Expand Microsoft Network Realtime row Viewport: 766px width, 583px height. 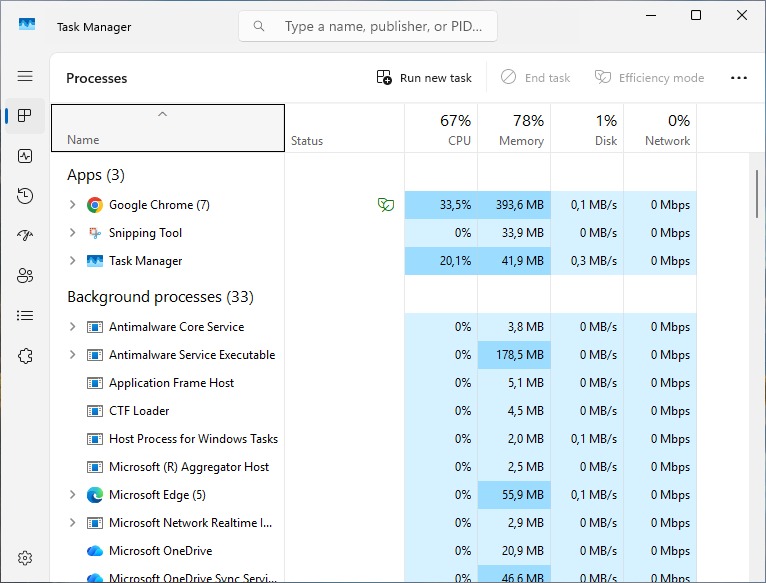[72, 523]
